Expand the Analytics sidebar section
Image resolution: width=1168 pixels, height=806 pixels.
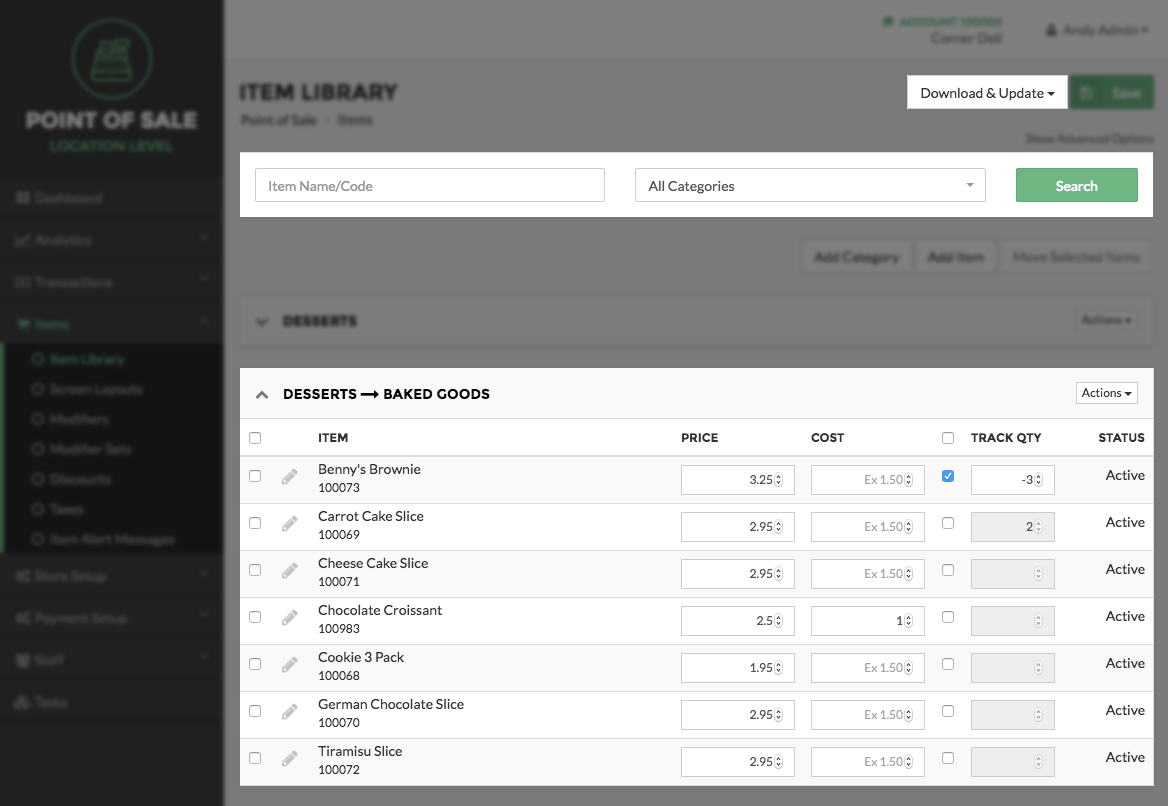112,240
